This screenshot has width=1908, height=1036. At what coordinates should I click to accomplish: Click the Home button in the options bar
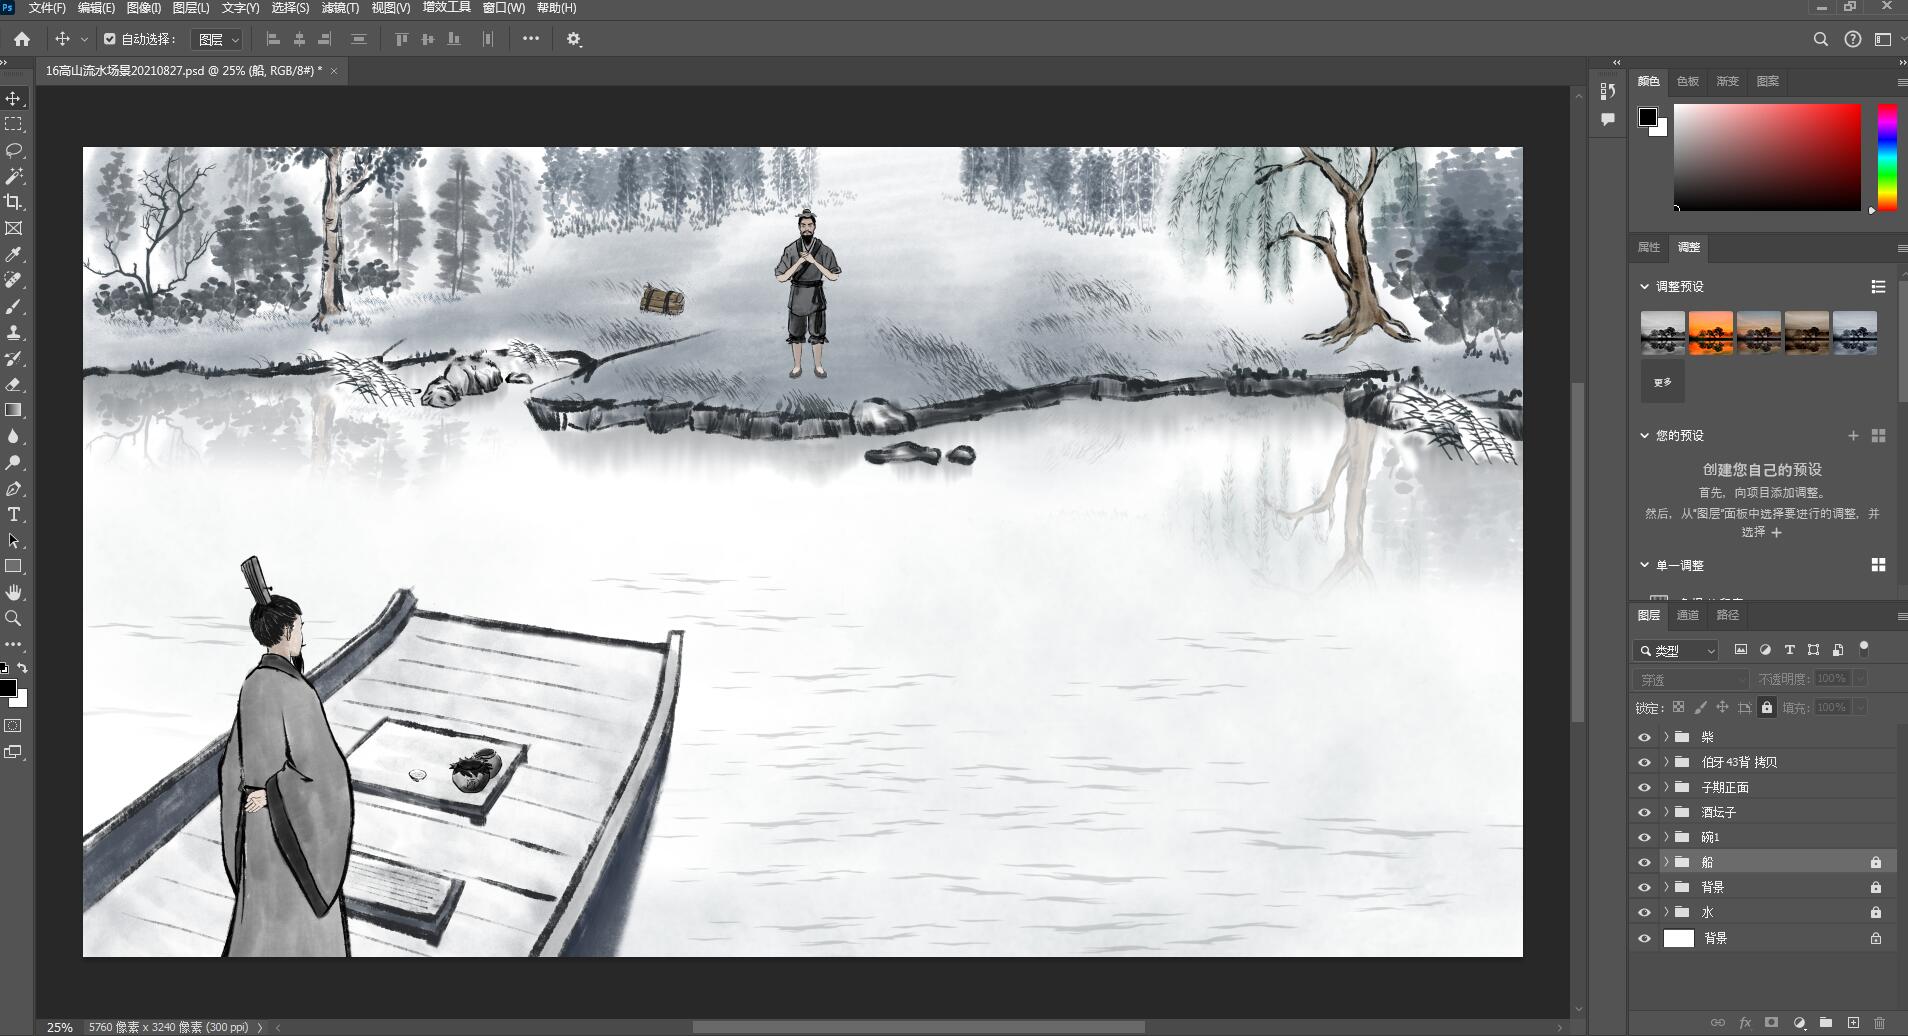click(x=22, y=39)
